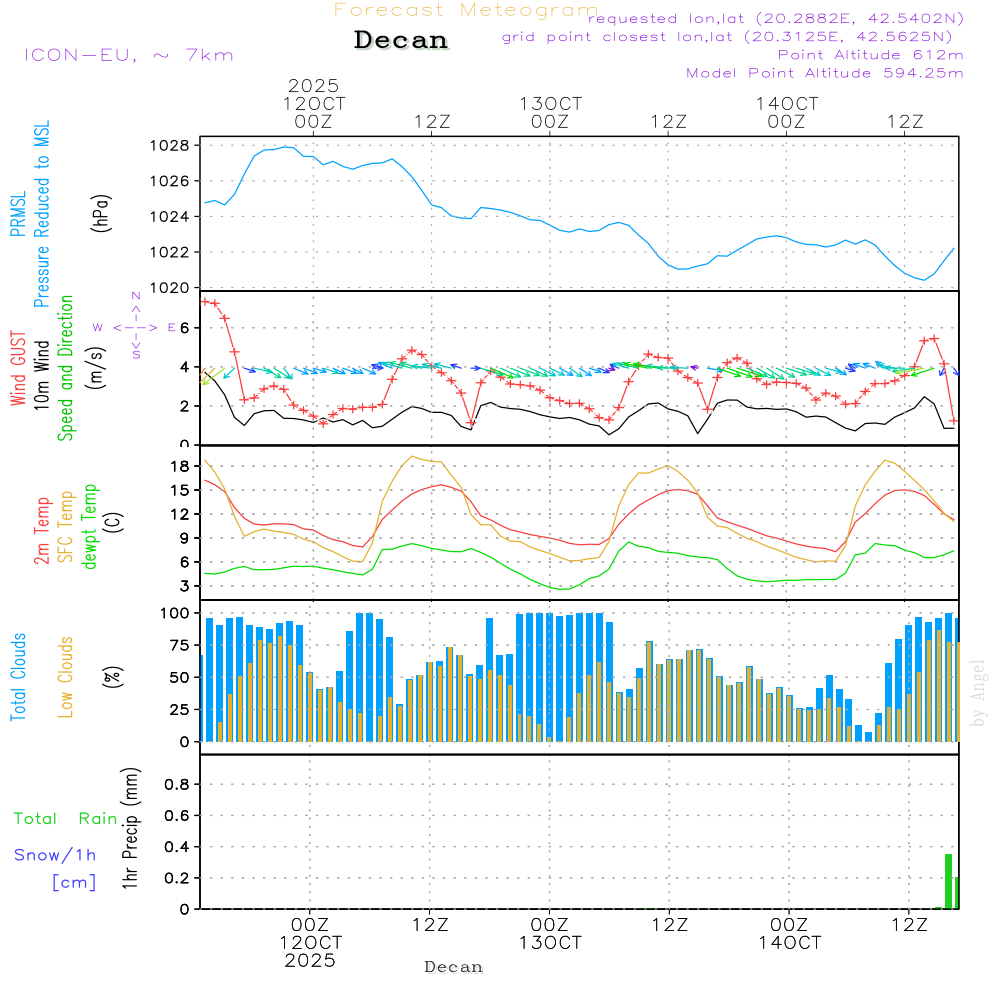The width and height of the screenshot is (1000, 1000).
Task: Click the Total Rain legend label
Action: pos(66,819)
